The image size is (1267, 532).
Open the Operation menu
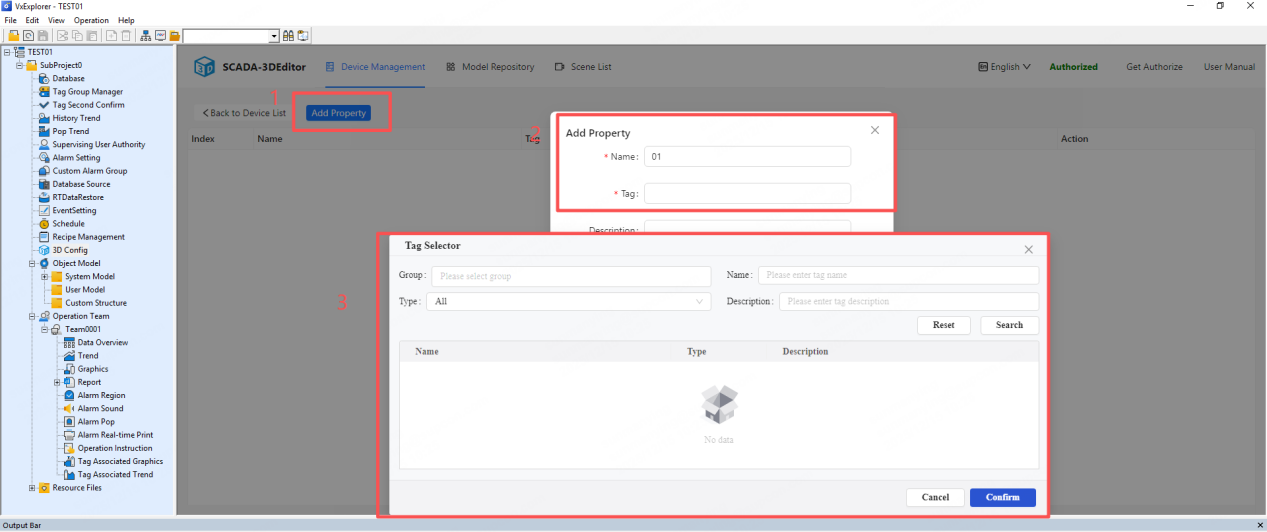coord(91,20)
